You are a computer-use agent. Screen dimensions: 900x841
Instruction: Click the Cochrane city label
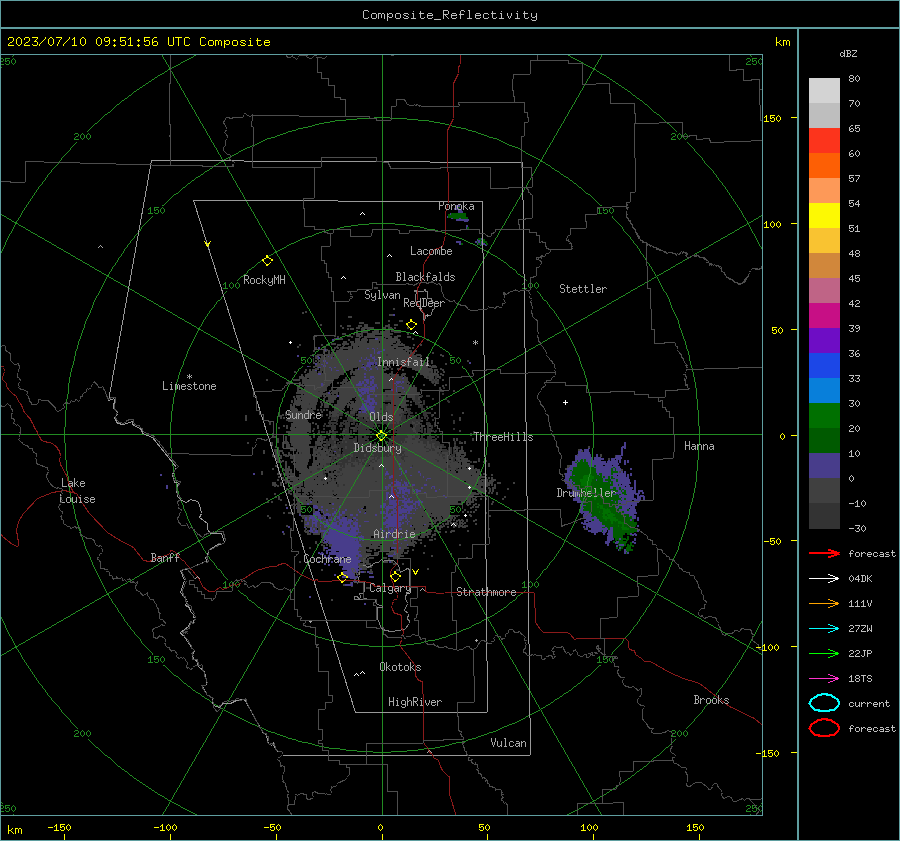327,559
